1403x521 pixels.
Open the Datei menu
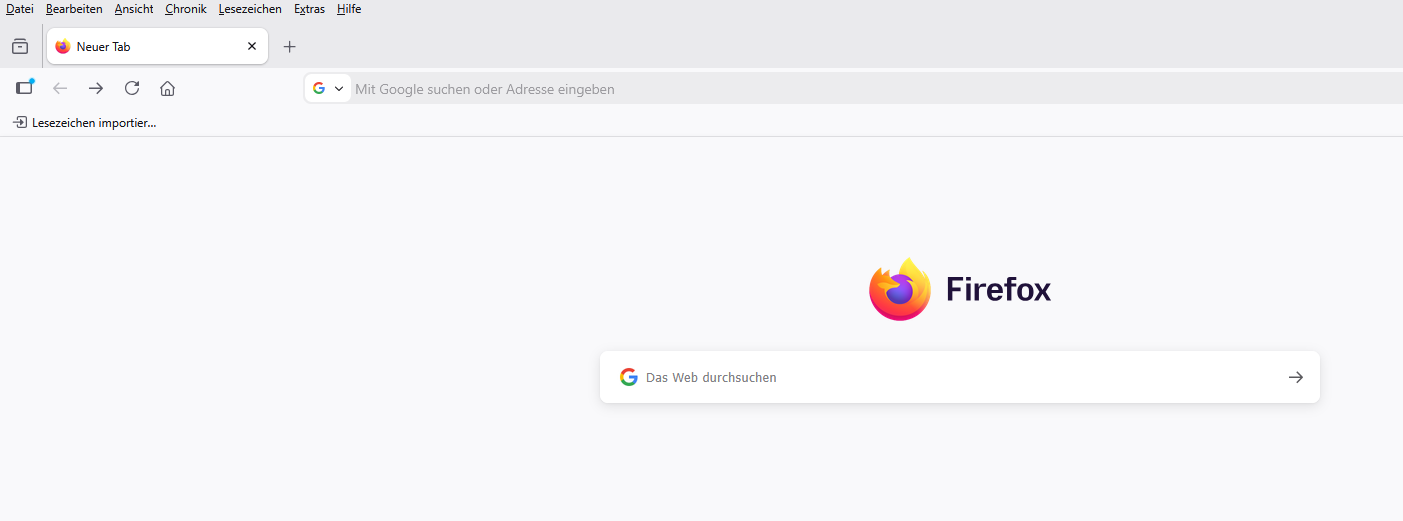(x=20, y=9)
